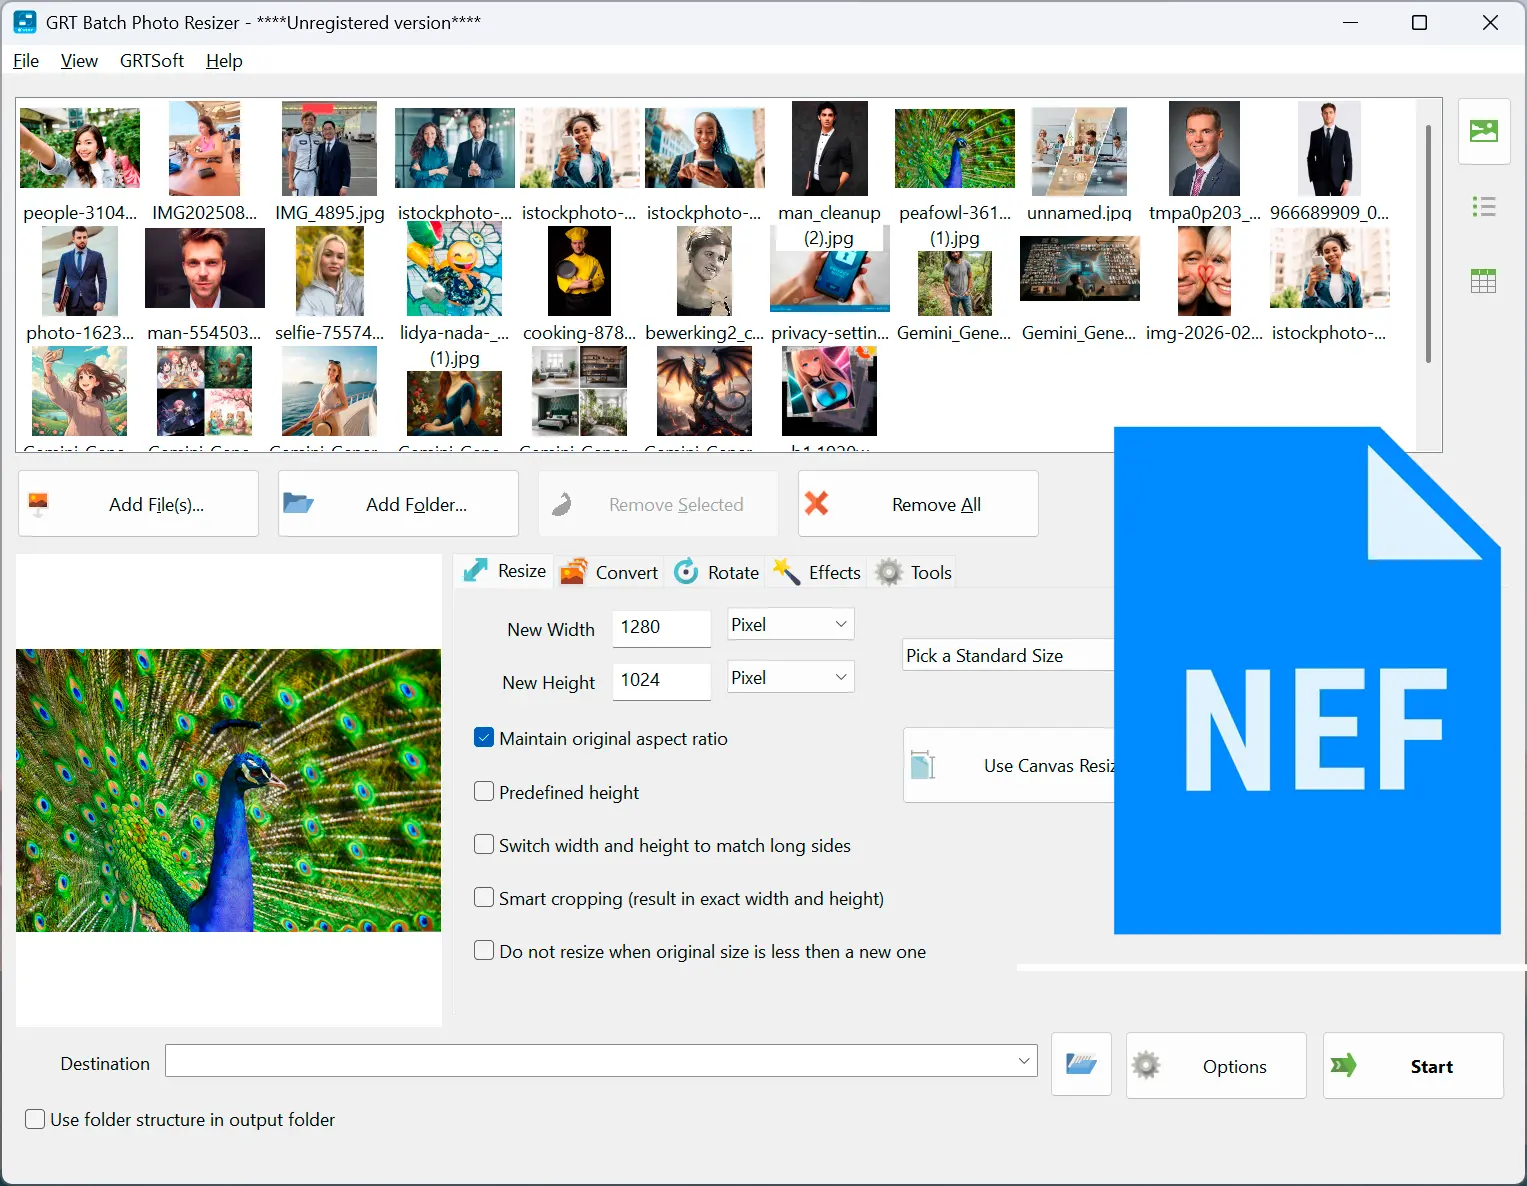
Task: Open the View menu
Action: pyautogui.click(x=79, y=61)
